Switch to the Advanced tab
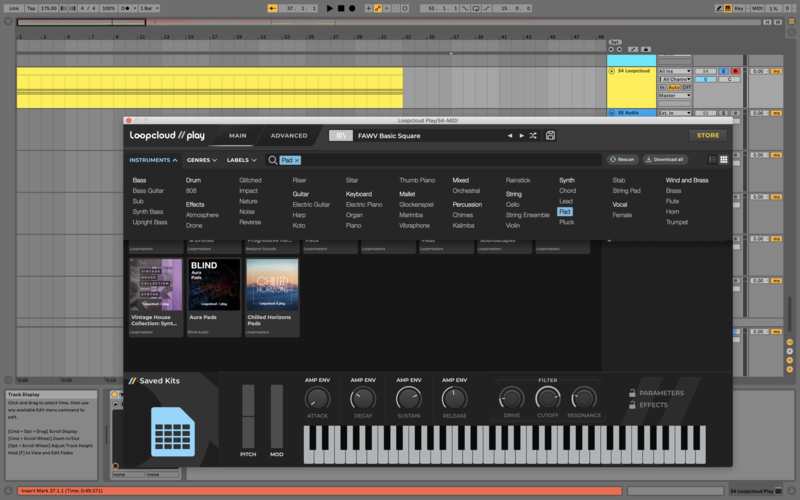Image resolution: width=800 pixels, height=500 pixels. click(289, 135)
